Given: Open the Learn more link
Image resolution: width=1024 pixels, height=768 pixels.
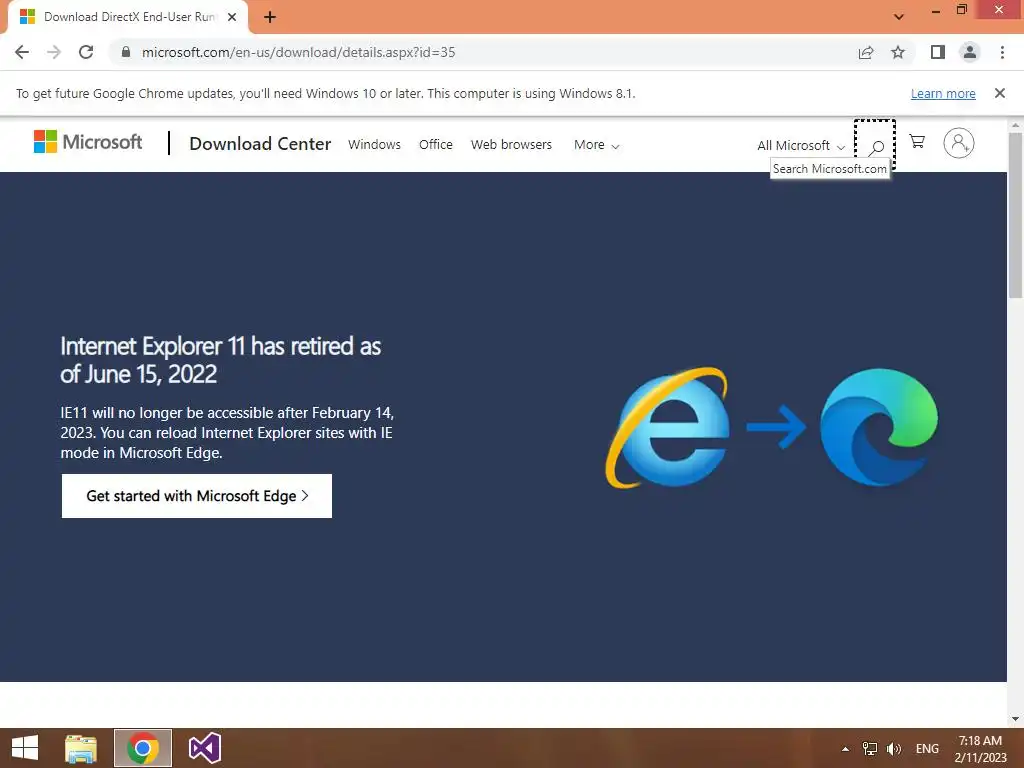Looking at the screenshot, I should [x=943, y=93].
